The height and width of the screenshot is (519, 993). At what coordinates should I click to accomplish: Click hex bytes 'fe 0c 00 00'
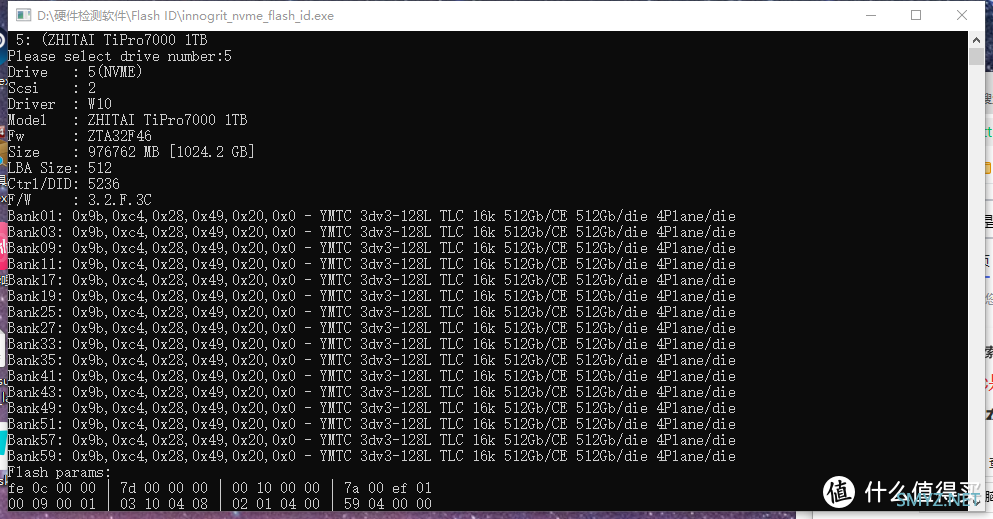click(52, 488)
